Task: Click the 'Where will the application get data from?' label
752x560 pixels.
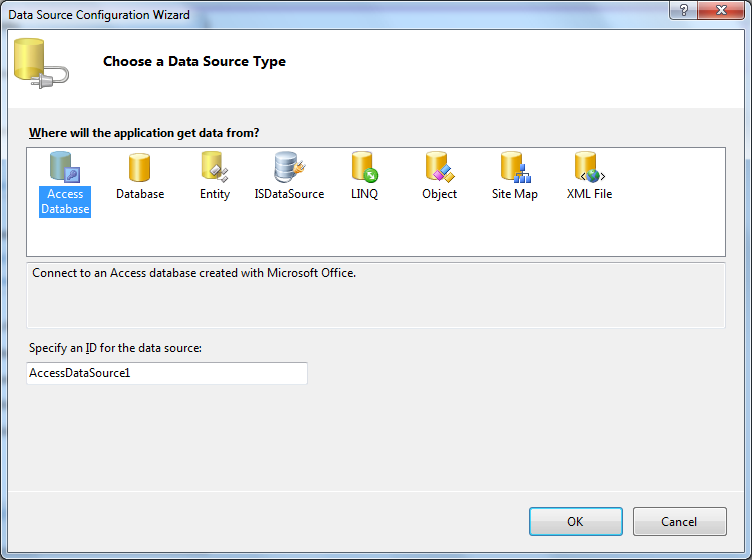Action: pos(144,133)
